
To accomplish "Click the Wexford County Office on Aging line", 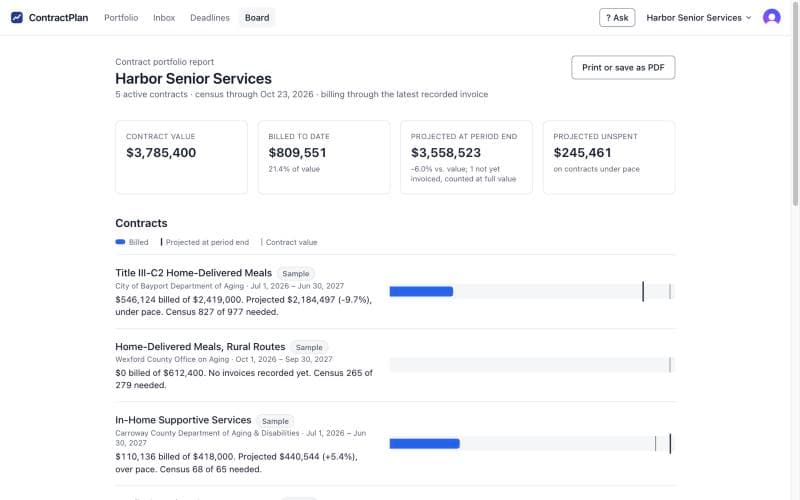I will [224, 359].
